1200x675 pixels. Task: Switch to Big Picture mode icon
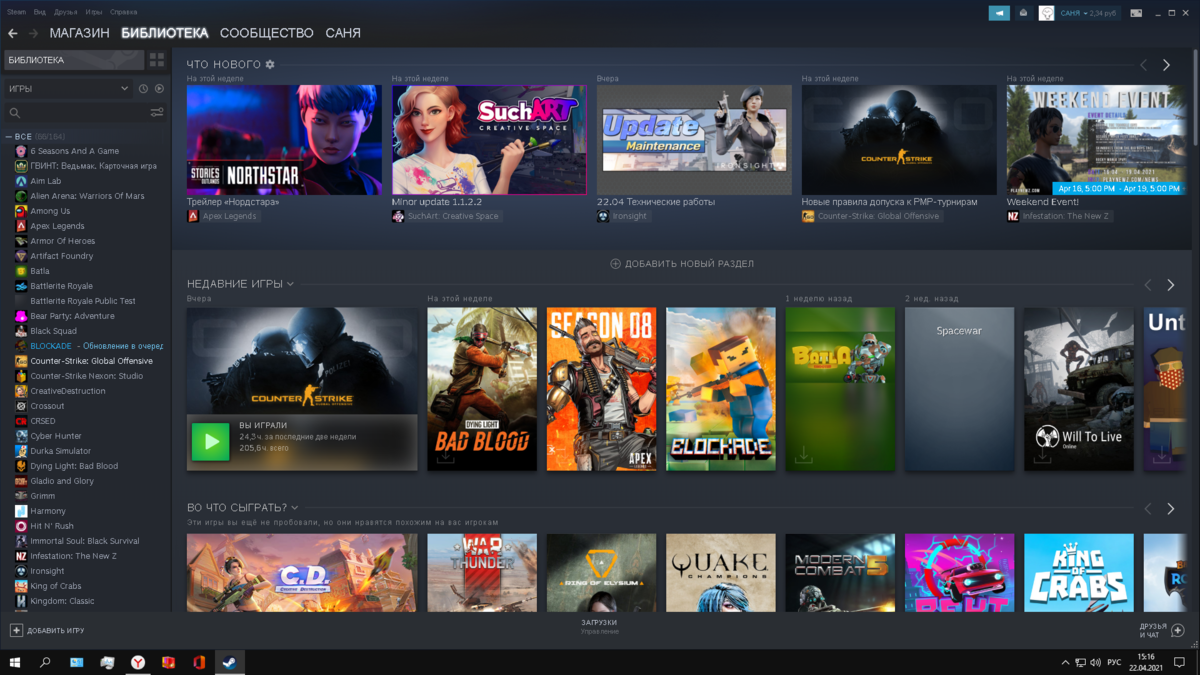point(1136,13)
